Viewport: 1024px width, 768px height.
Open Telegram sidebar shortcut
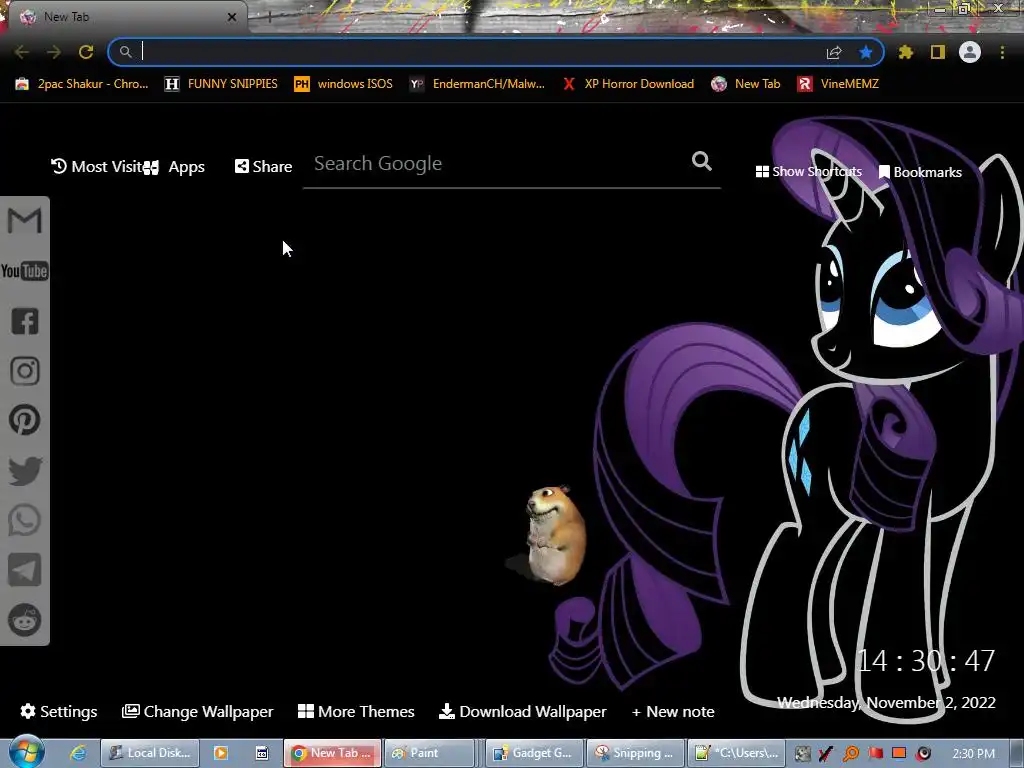24,569
